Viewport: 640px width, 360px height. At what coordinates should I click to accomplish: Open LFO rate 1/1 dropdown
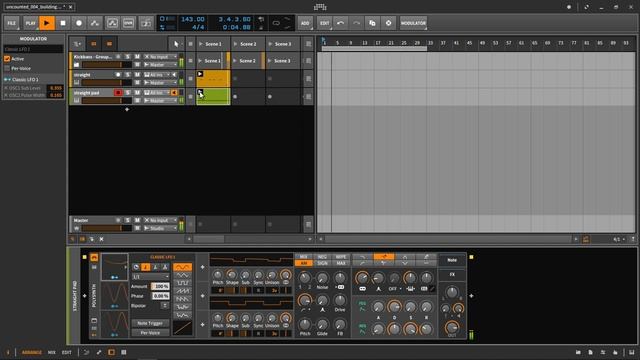(x=151, y=277)
